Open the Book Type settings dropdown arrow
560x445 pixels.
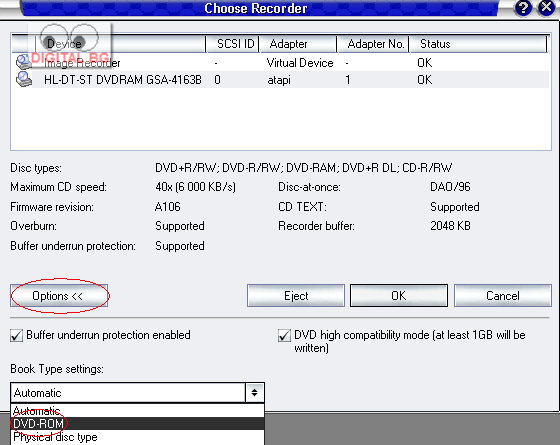click(255, 393)
